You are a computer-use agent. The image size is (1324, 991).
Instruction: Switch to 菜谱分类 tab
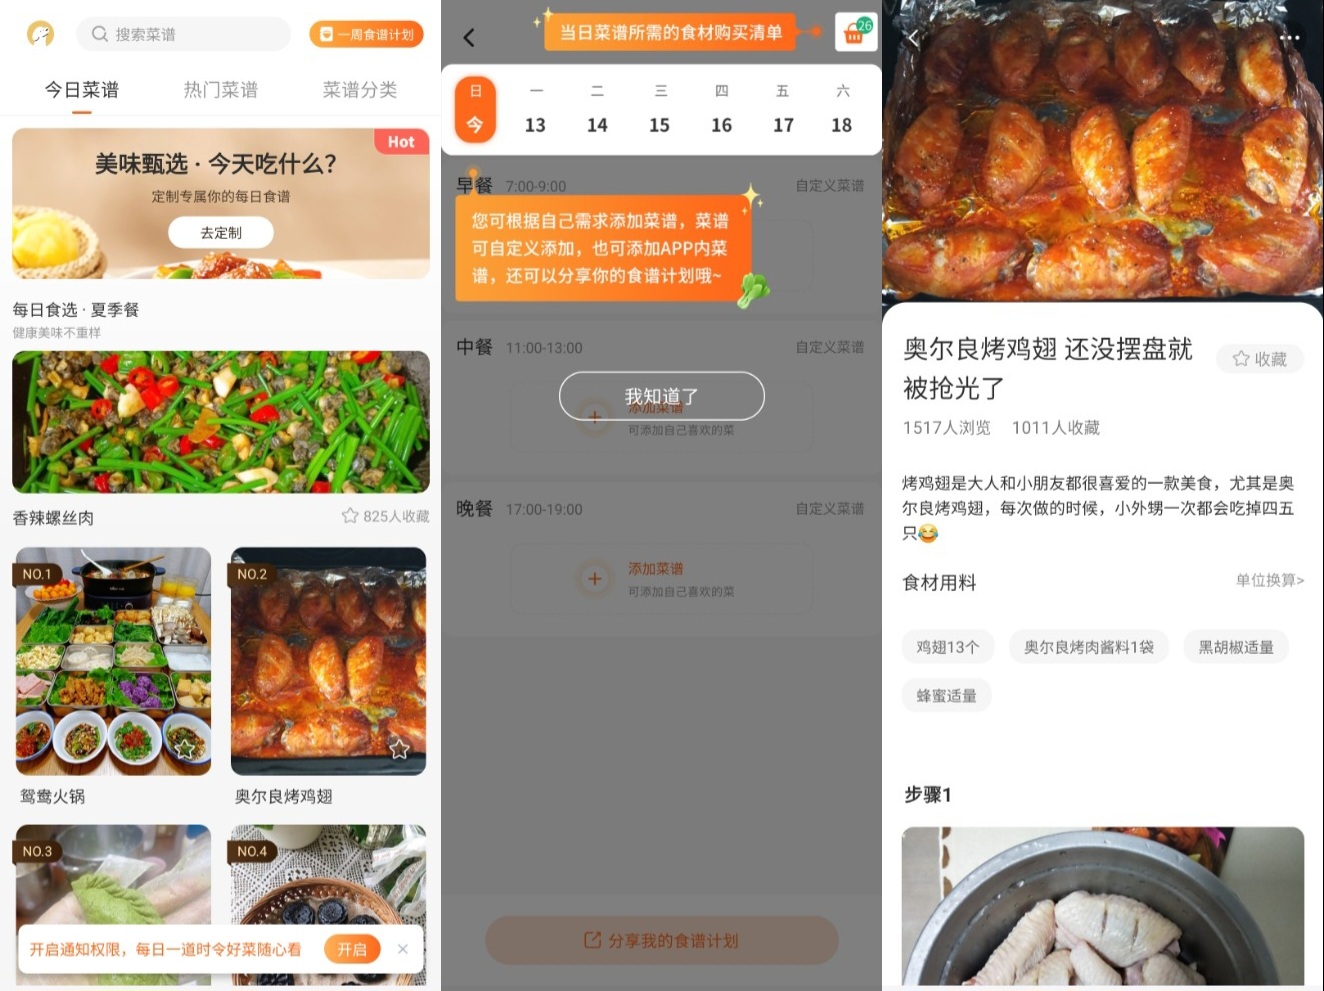(360, 90)
